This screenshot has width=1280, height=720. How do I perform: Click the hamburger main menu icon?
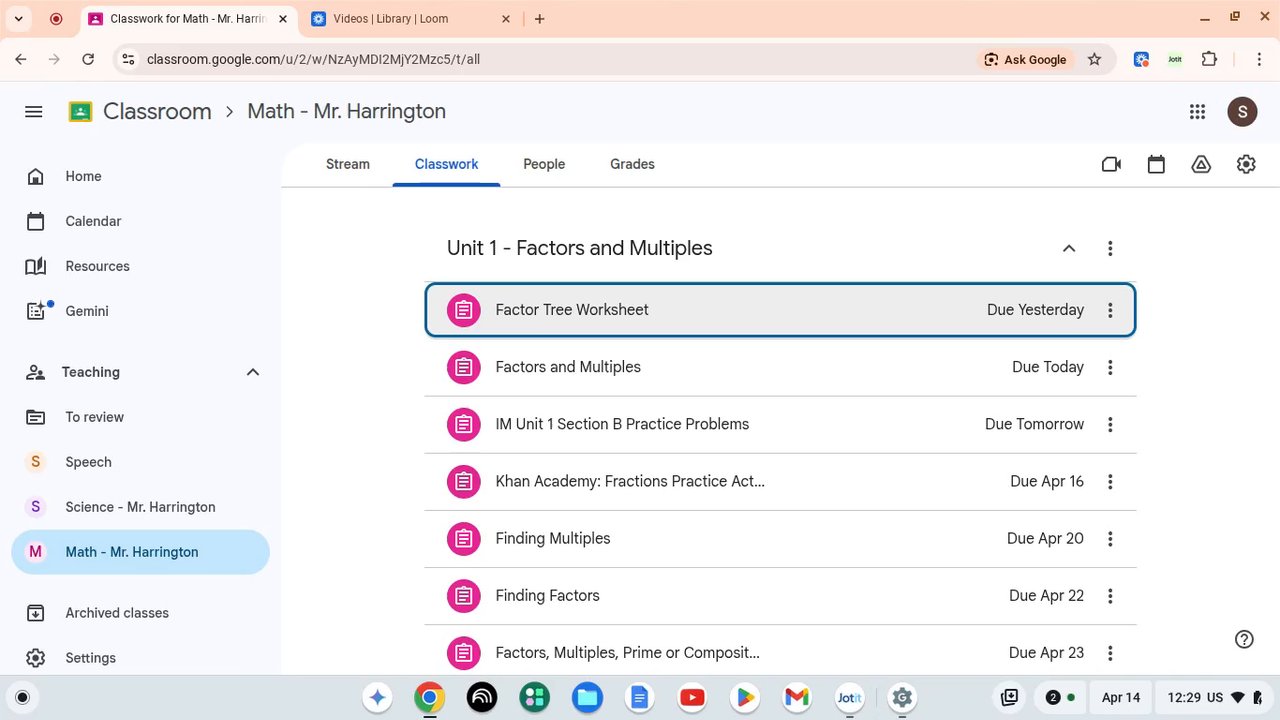34,112
